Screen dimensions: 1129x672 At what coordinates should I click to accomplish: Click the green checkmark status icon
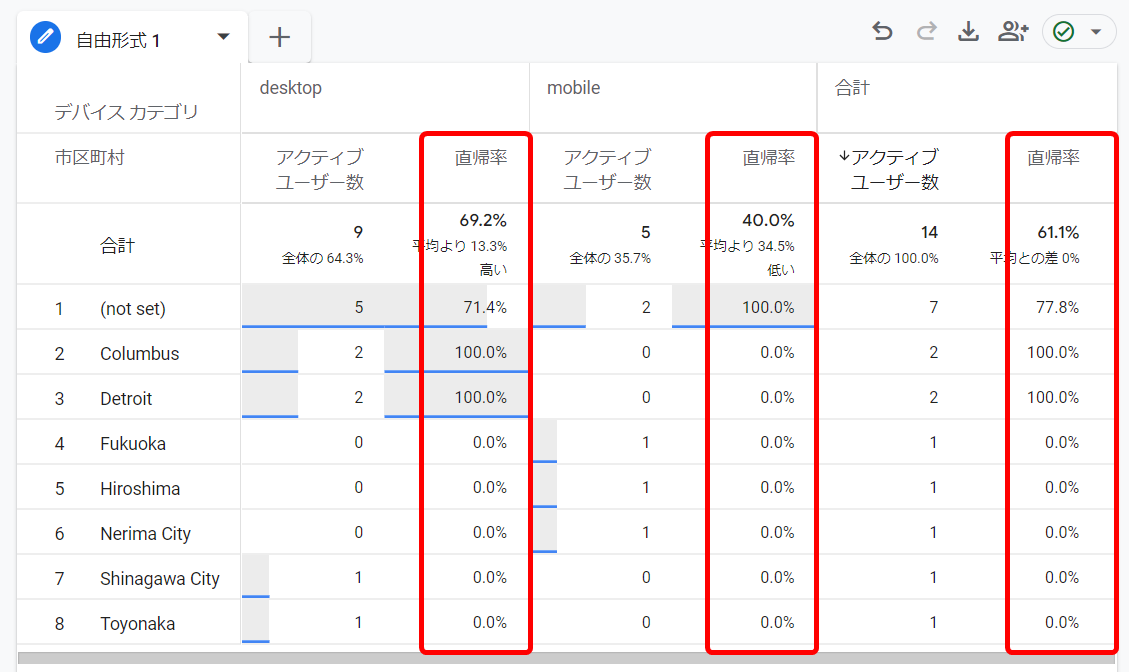(1064, 32)
